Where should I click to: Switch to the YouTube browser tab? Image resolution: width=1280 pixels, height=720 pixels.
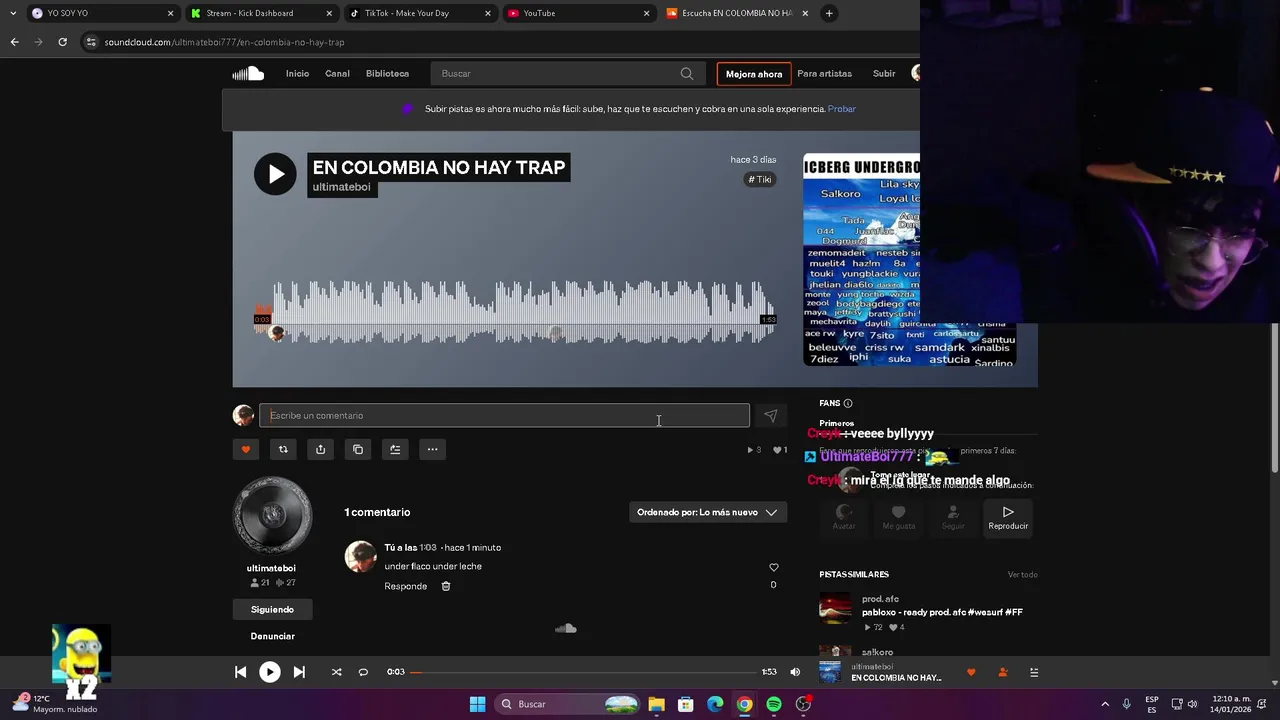(x=578, y=13)
